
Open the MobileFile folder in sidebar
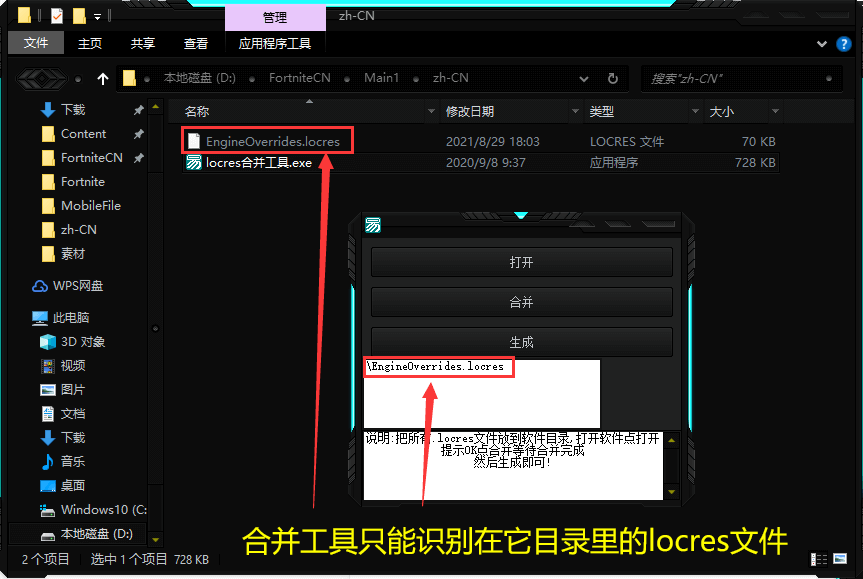(91, 206)
